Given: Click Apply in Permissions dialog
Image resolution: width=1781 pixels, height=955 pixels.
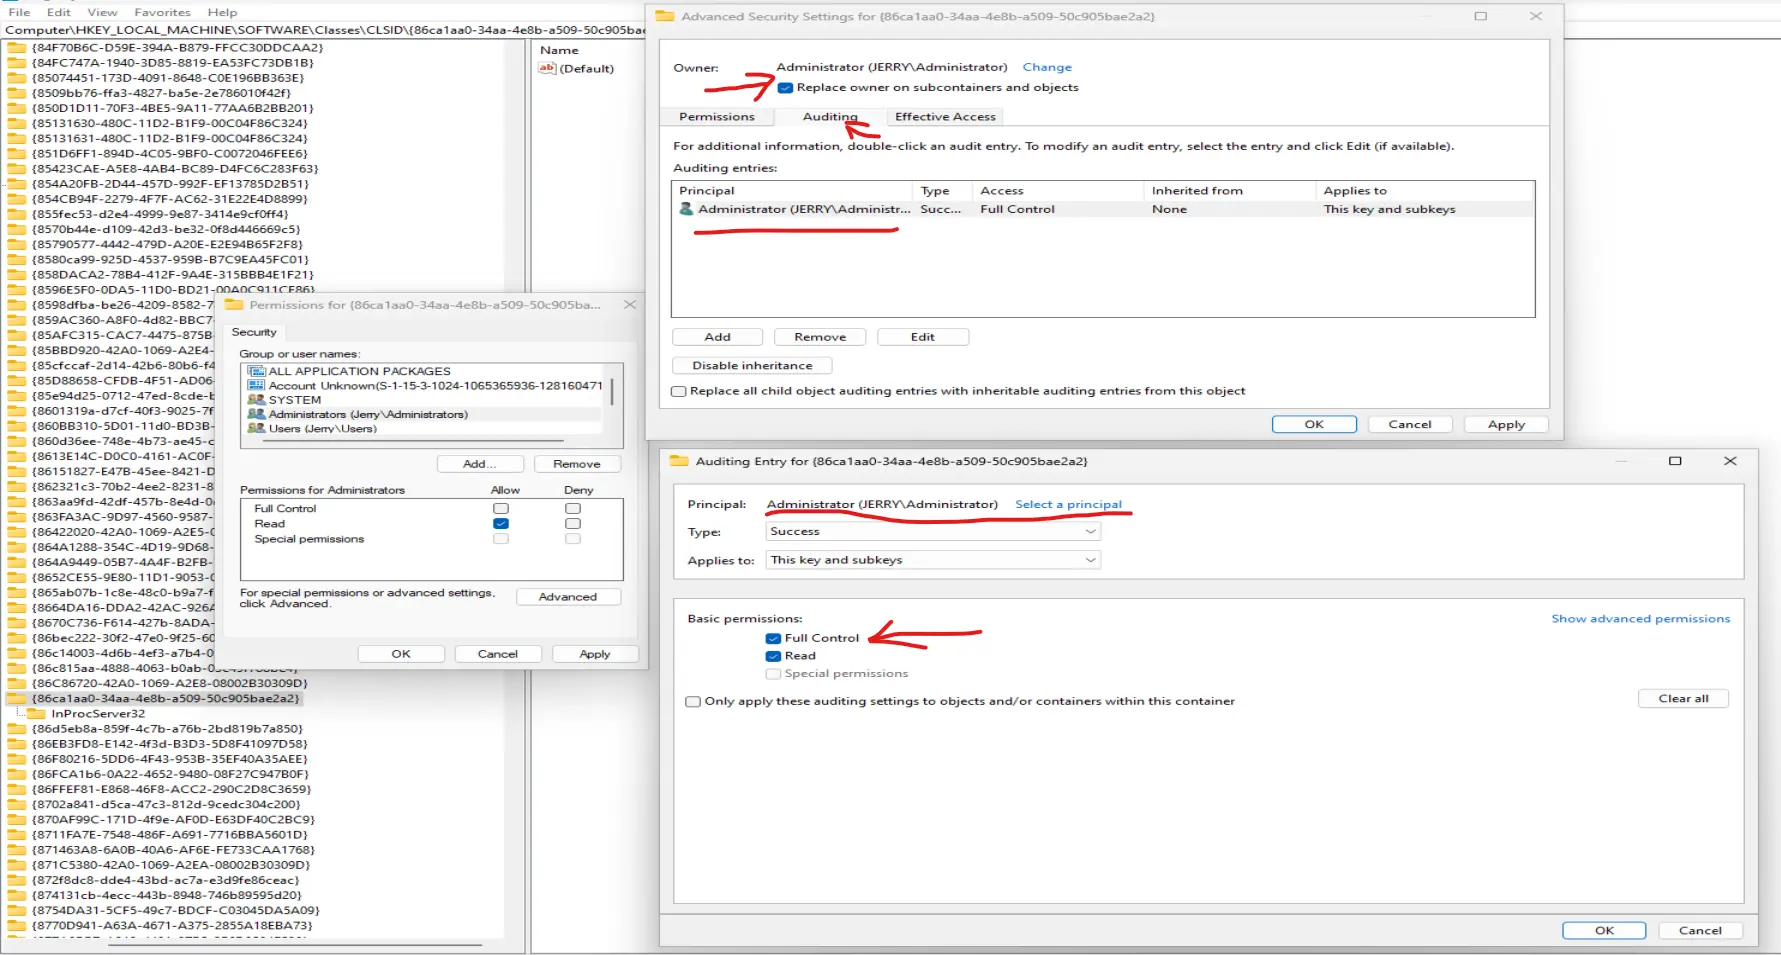Looking at the screenshot, I should pos(595,654).
